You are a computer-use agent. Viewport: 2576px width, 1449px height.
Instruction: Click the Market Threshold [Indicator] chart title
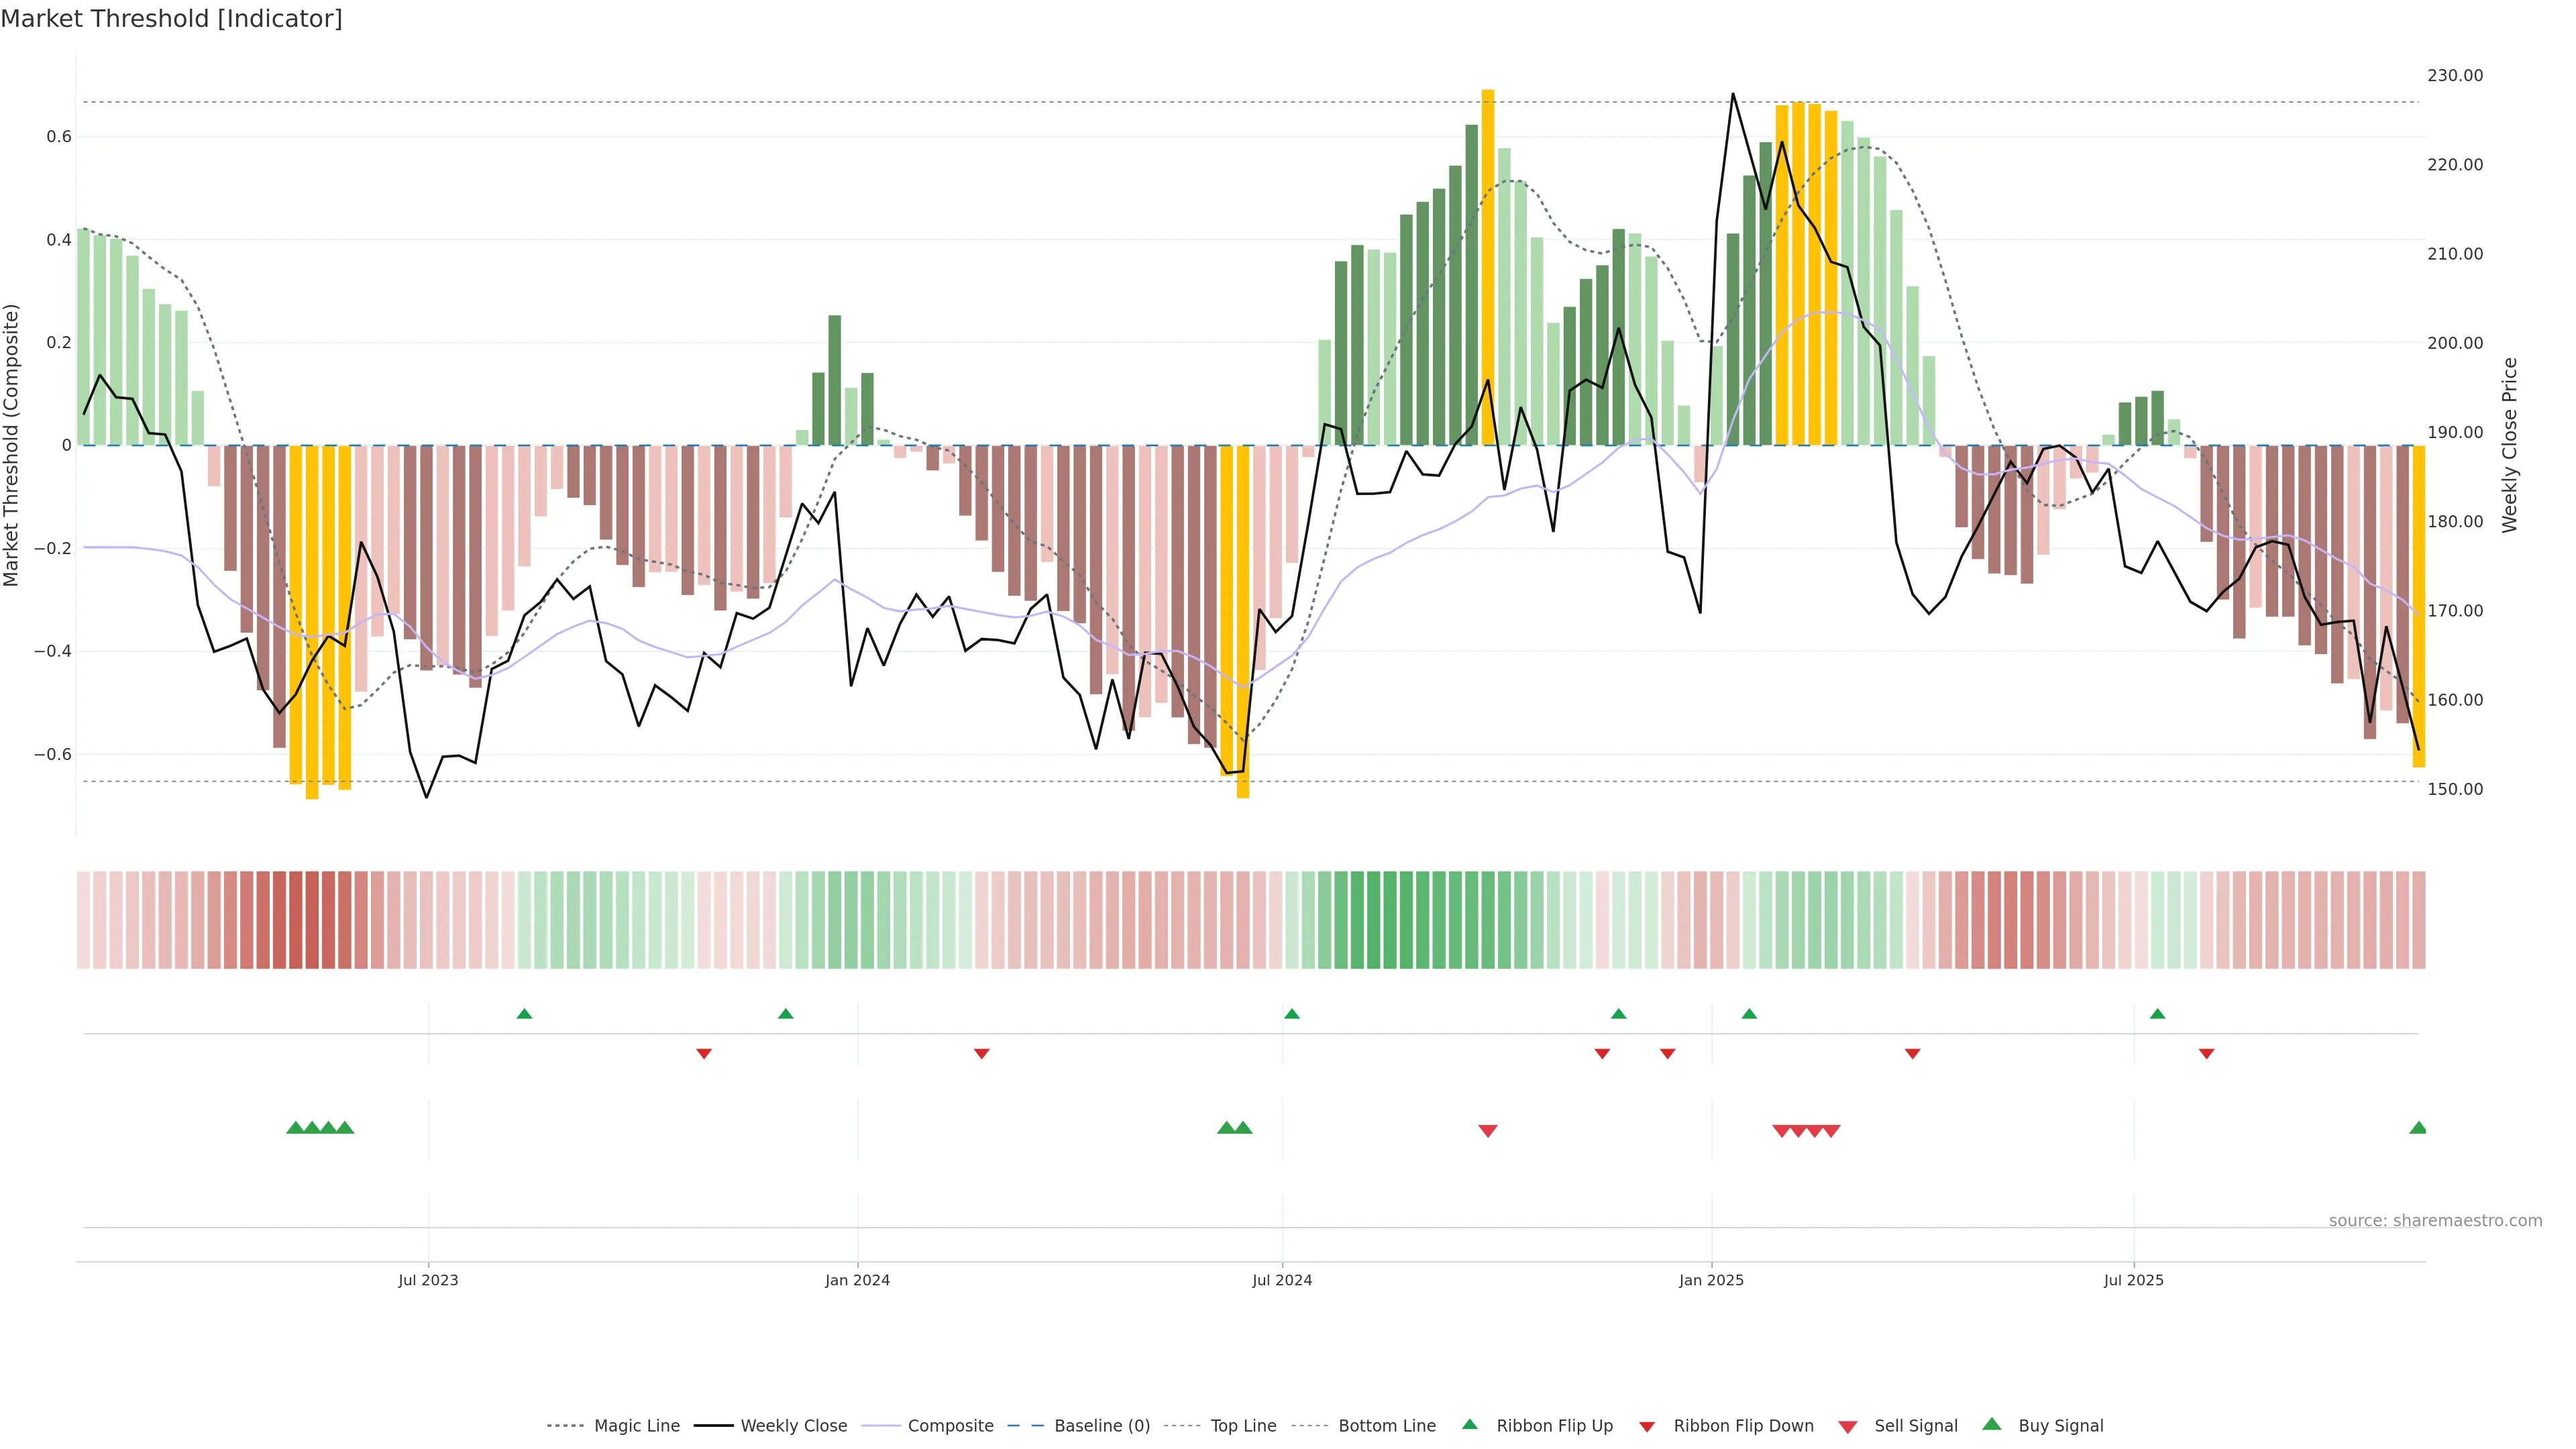pos(171,19)
